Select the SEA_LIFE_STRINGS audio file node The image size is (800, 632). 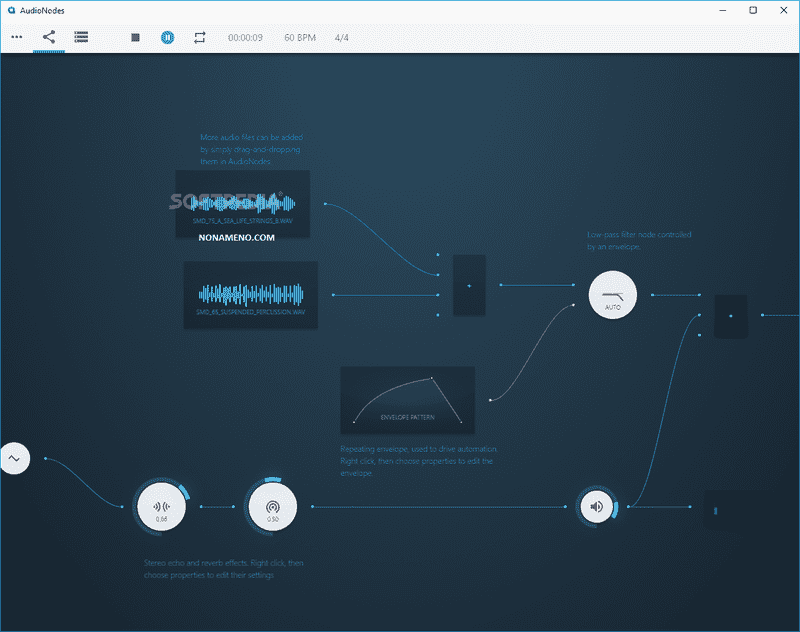(242, 204)
